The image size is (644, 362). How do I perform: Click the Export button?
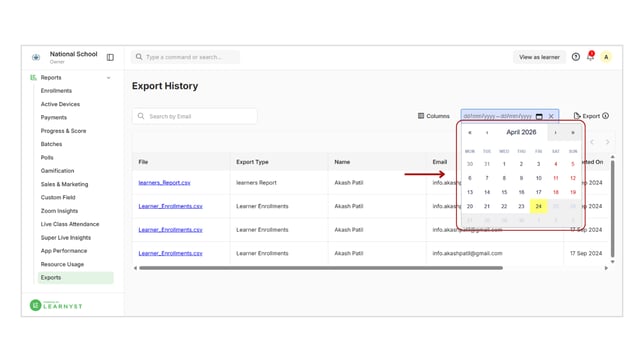pyautogui.click(x=586, y=116)
